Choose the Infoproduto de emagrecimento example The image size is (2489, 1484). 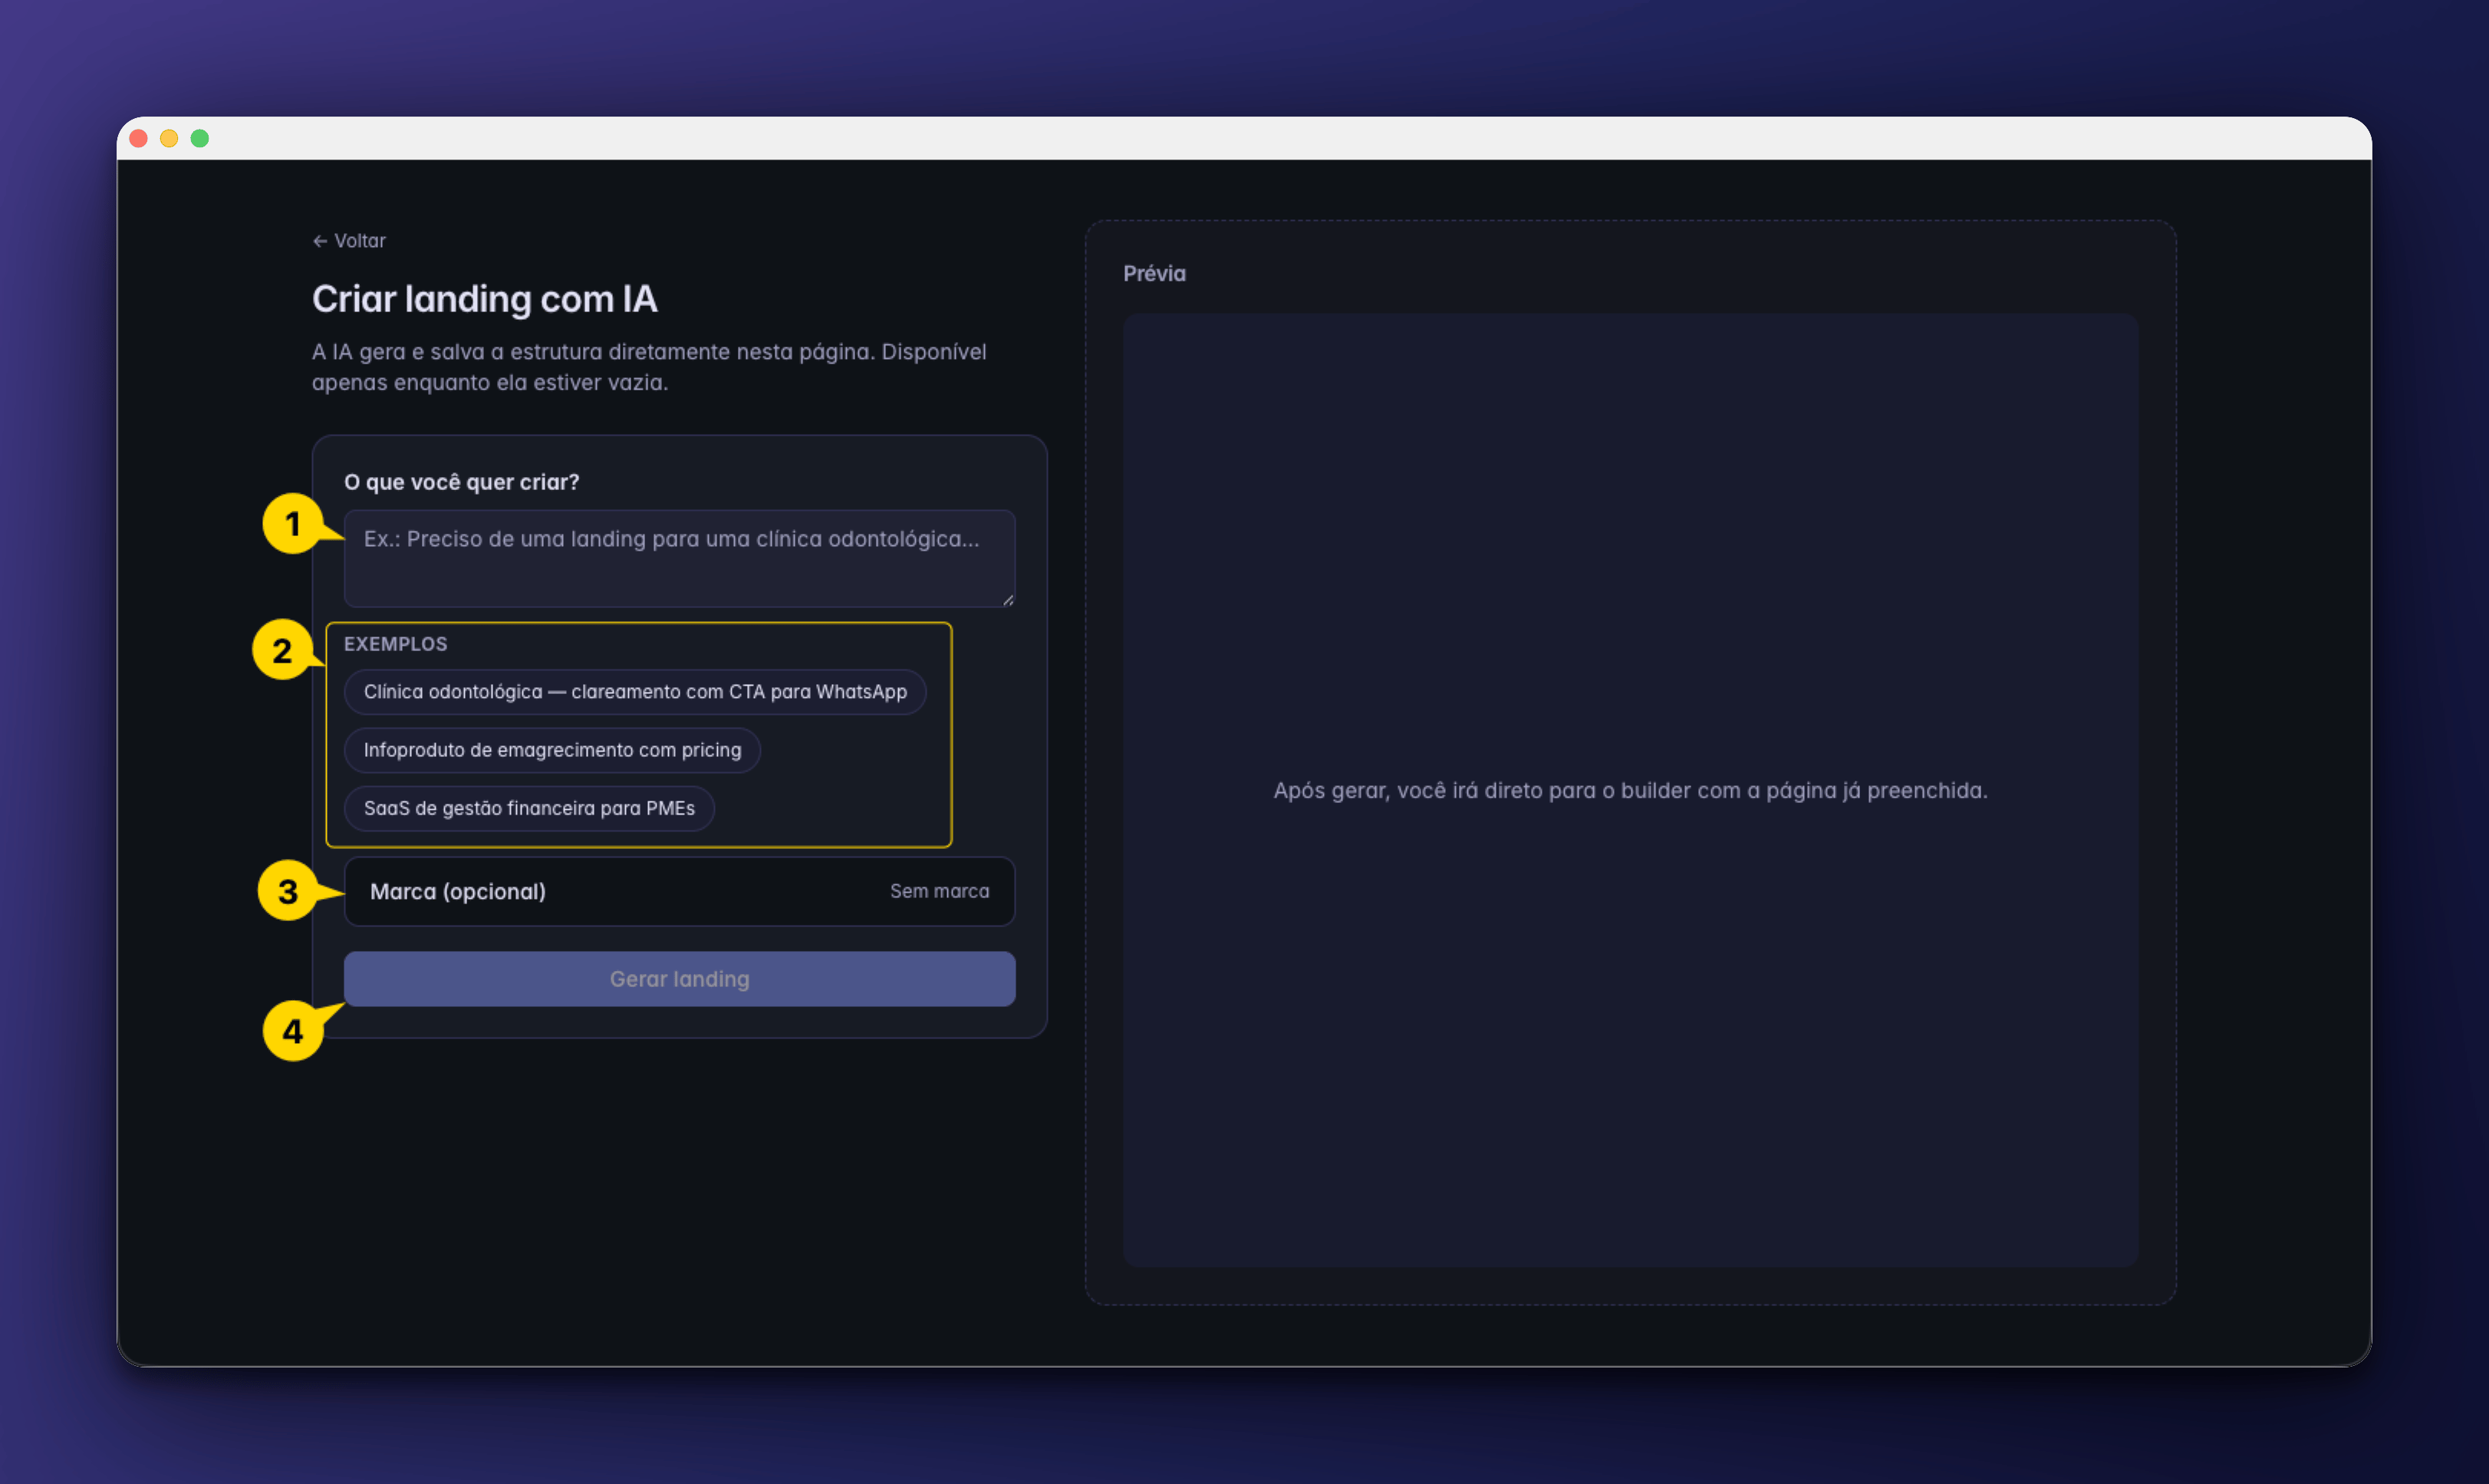tap(552, 750)
